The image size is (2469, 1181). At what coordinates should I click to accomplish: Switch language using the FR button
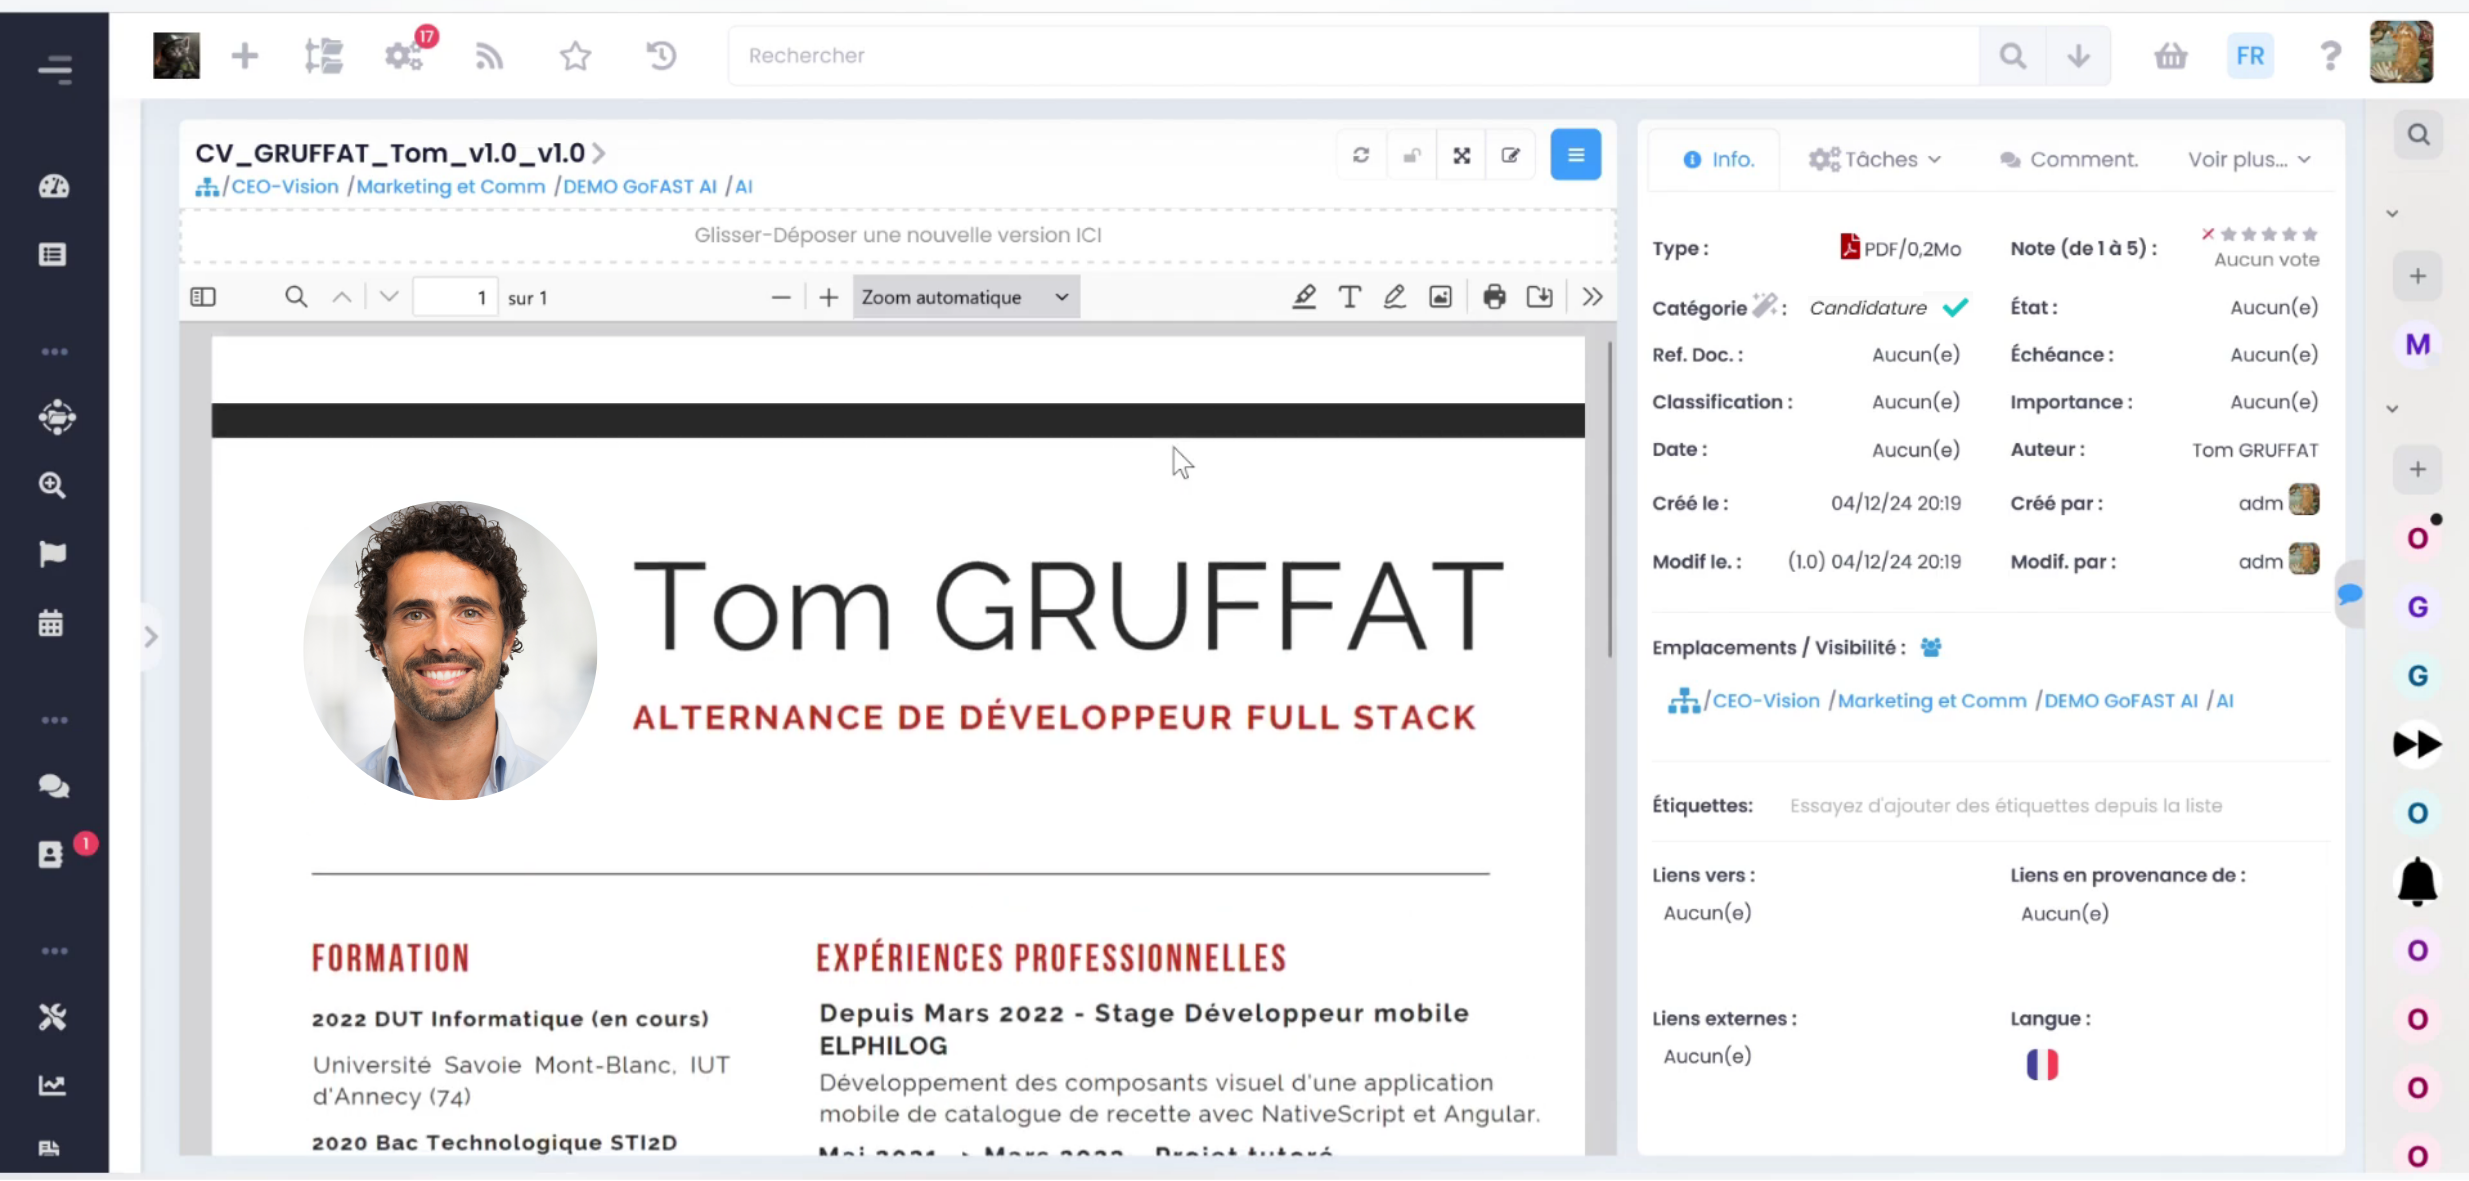point(2249,55)
